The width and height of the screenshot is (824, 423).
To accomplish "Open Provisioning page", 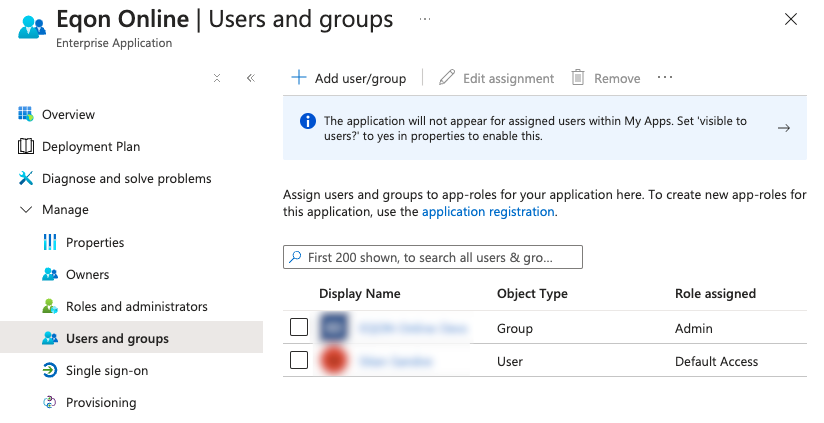I will [101, 403].
